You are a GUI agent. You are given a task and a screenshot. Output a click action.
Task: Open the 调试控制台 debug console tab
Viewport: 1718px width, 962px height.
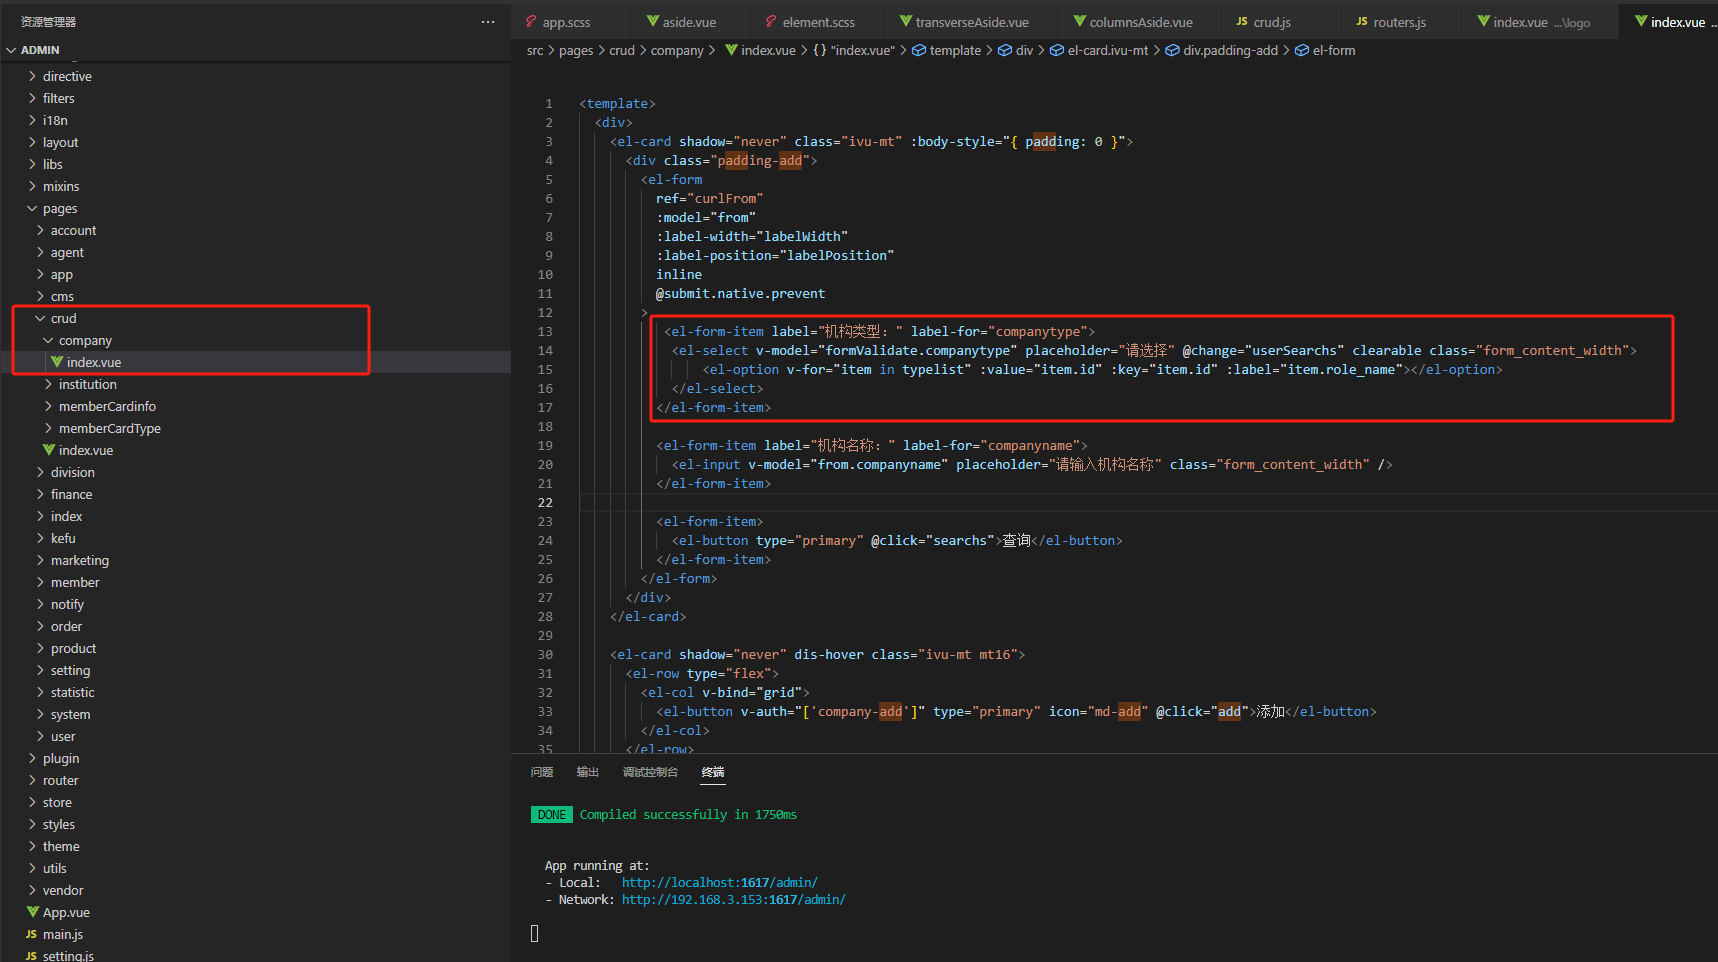[x=650, y=772]
